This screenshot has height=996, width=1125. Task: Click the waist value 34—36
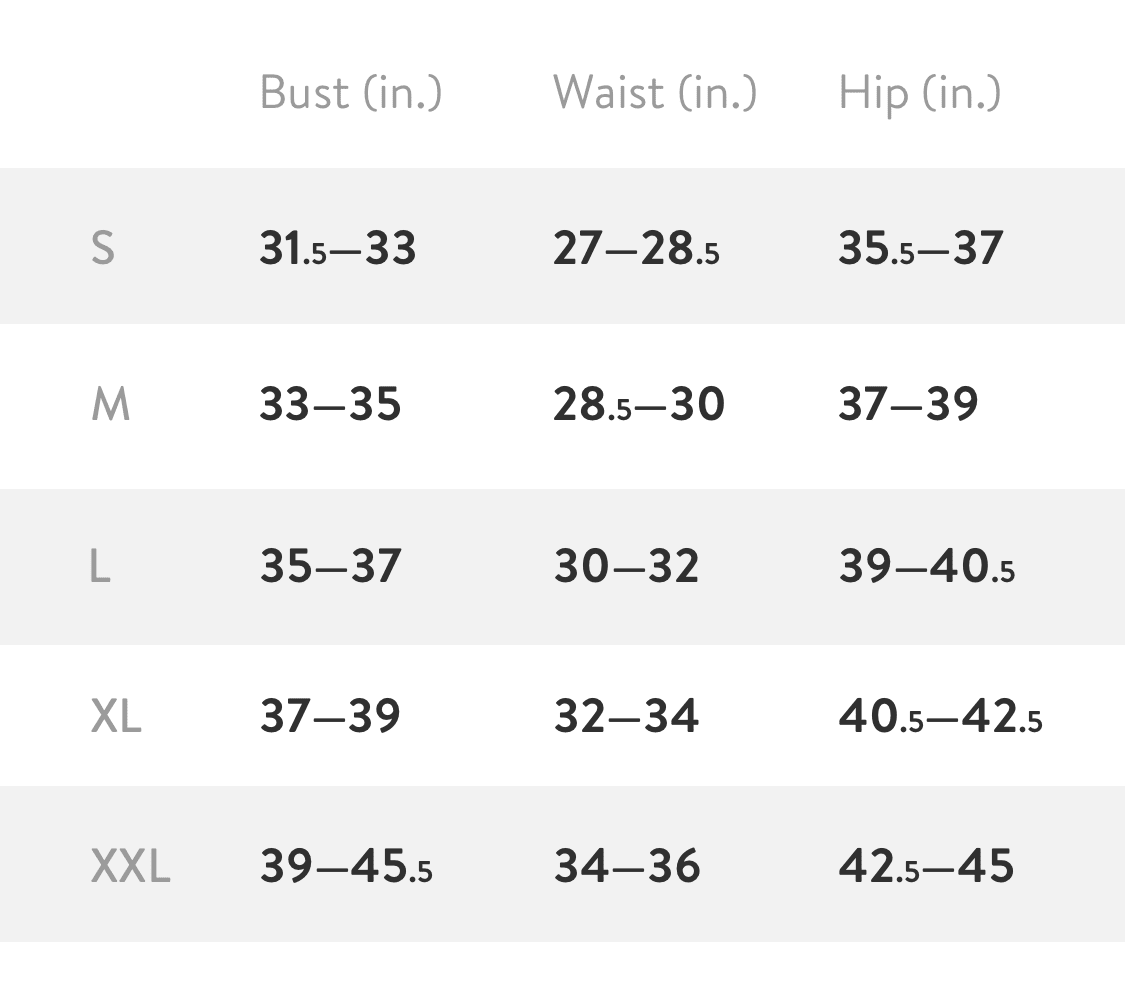[x=627, y=866]
